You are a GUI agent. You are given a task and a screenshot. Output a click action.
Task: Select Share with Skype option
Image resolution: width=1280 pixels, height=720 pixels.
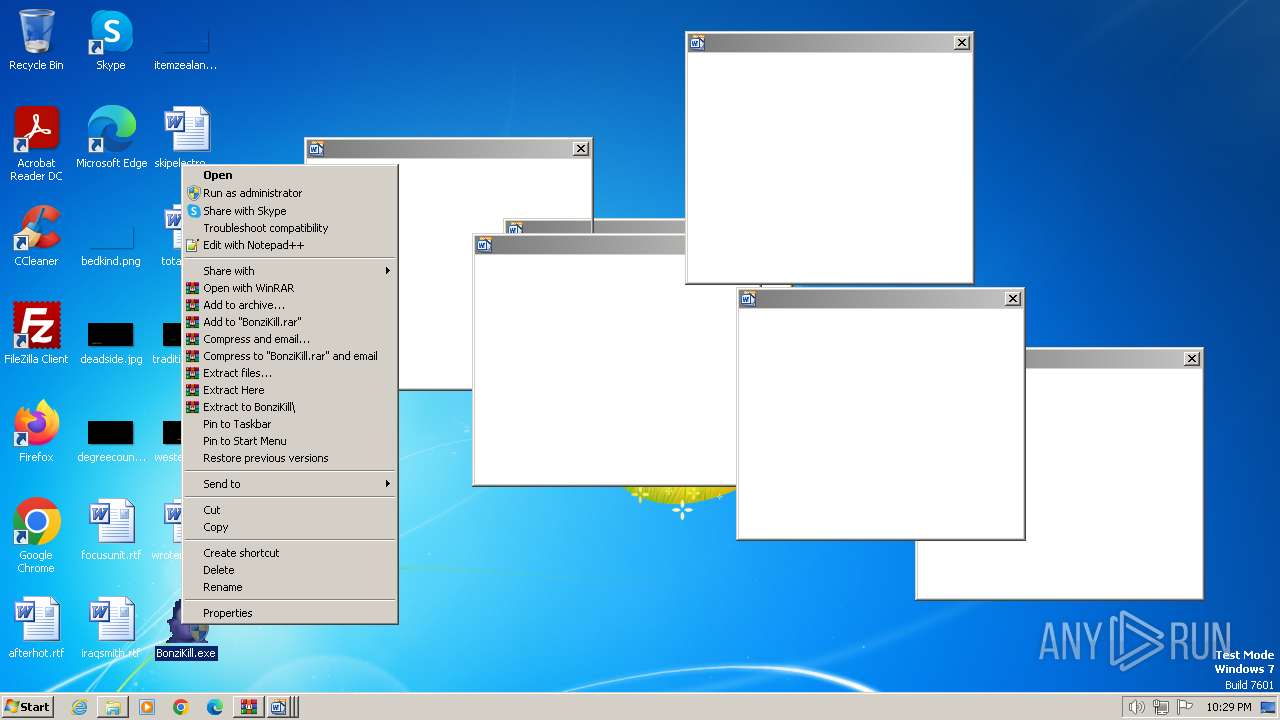pos(290,211)
